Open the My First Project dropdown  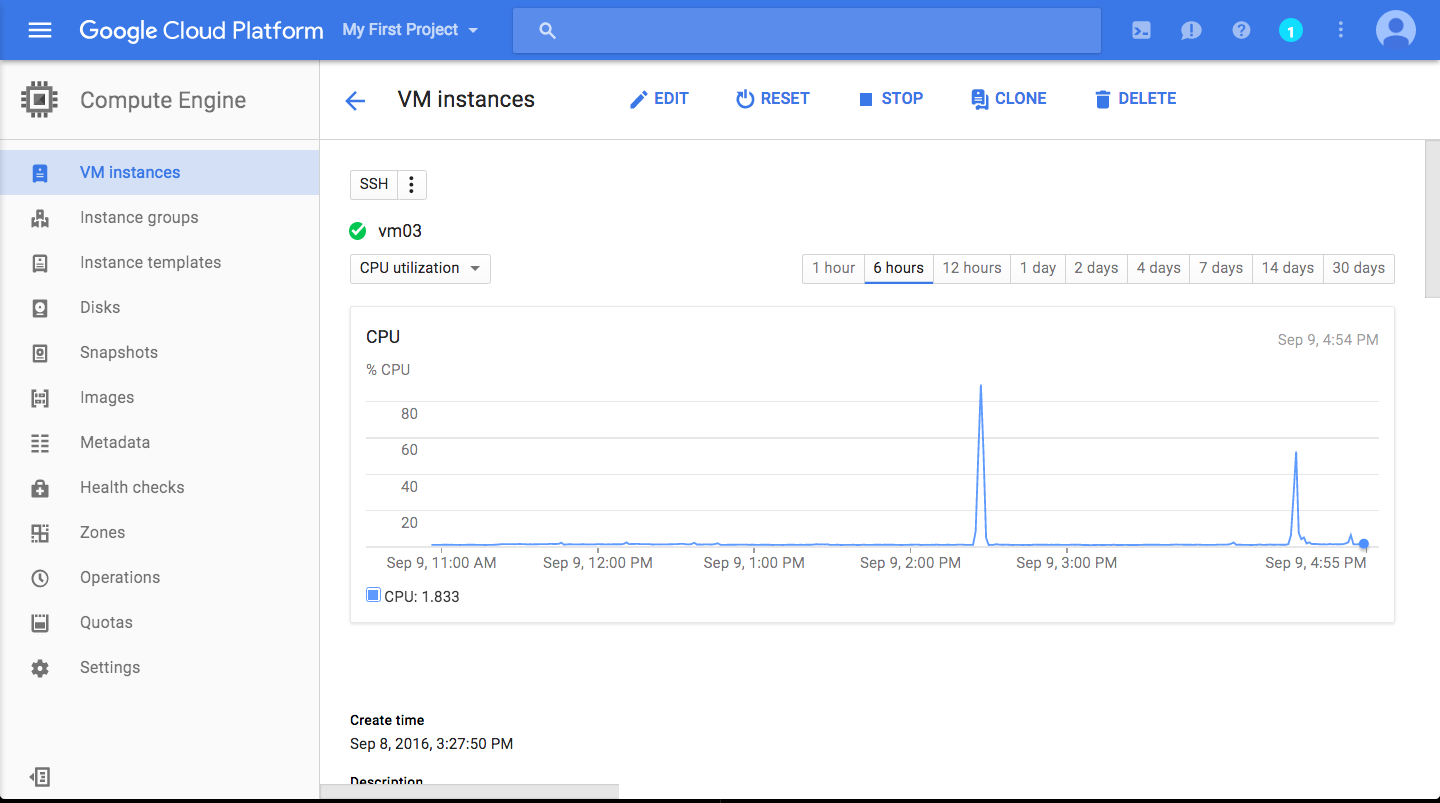click(x=410, y=30)
